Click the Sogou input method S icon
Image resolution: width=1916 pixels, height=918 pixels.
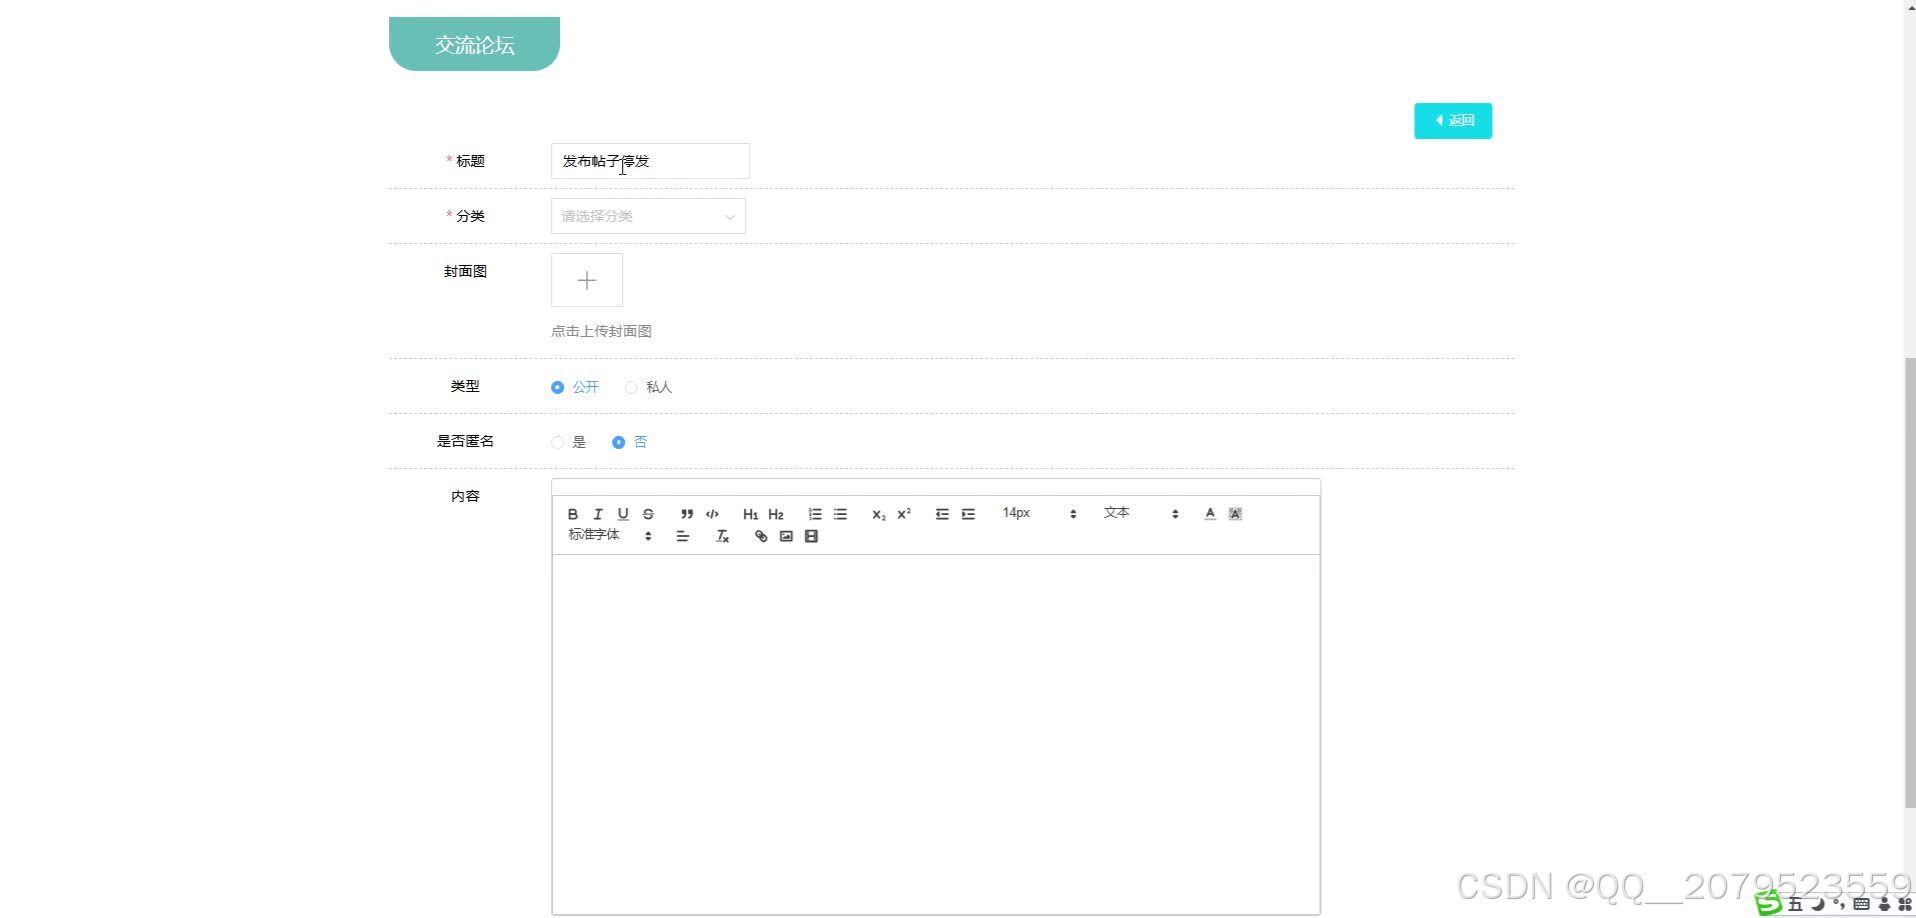point(1769,903)
